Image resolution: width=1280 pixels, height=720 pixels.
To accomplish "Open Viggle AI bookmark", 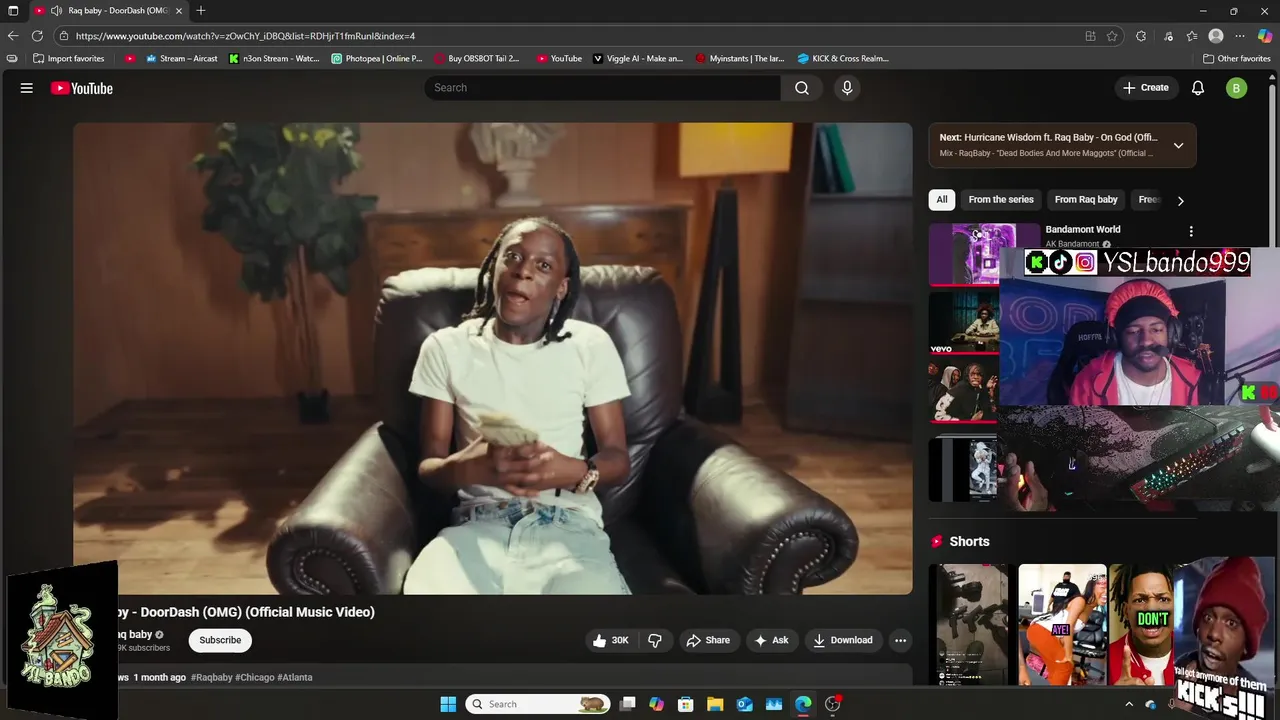I will coord(638,58).
